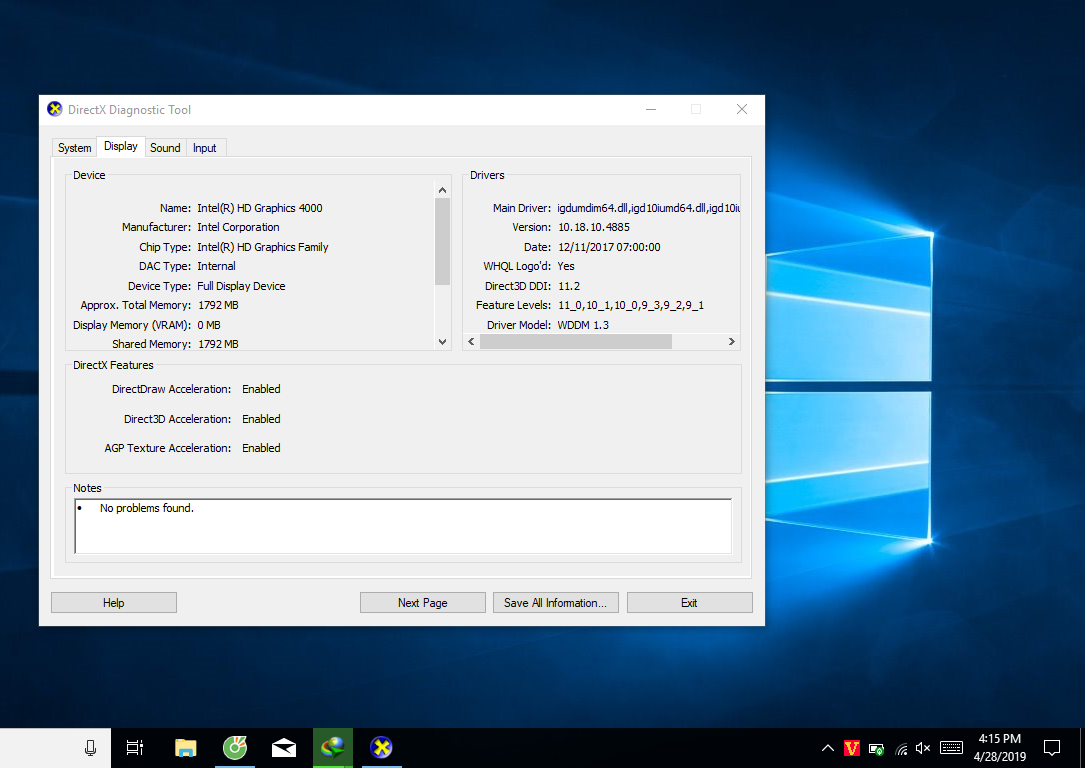The width and height of the screenshot is (1085, 768).
Task: Click the Drivers panel scroll-left arrow
Action: pos(472,342)
